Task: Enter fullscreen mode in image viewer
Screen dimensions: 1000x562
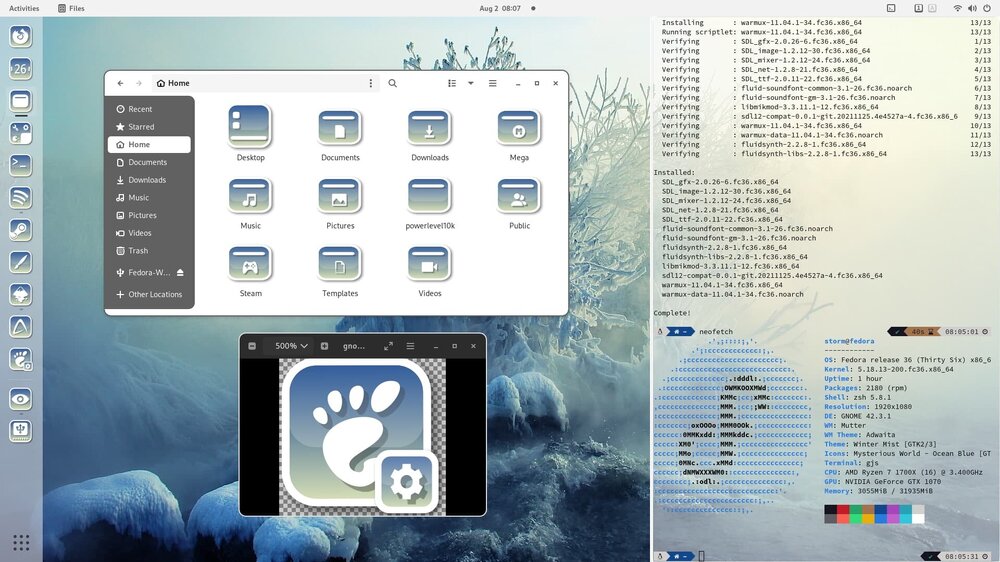Action: pyautogui.click(x=388, y=346)
